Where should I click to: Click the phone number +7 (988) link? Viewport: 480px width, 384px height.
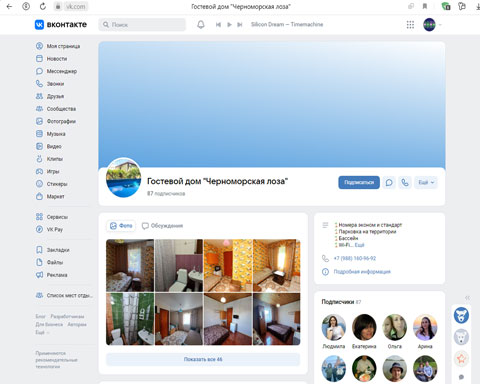pos(355,258)
